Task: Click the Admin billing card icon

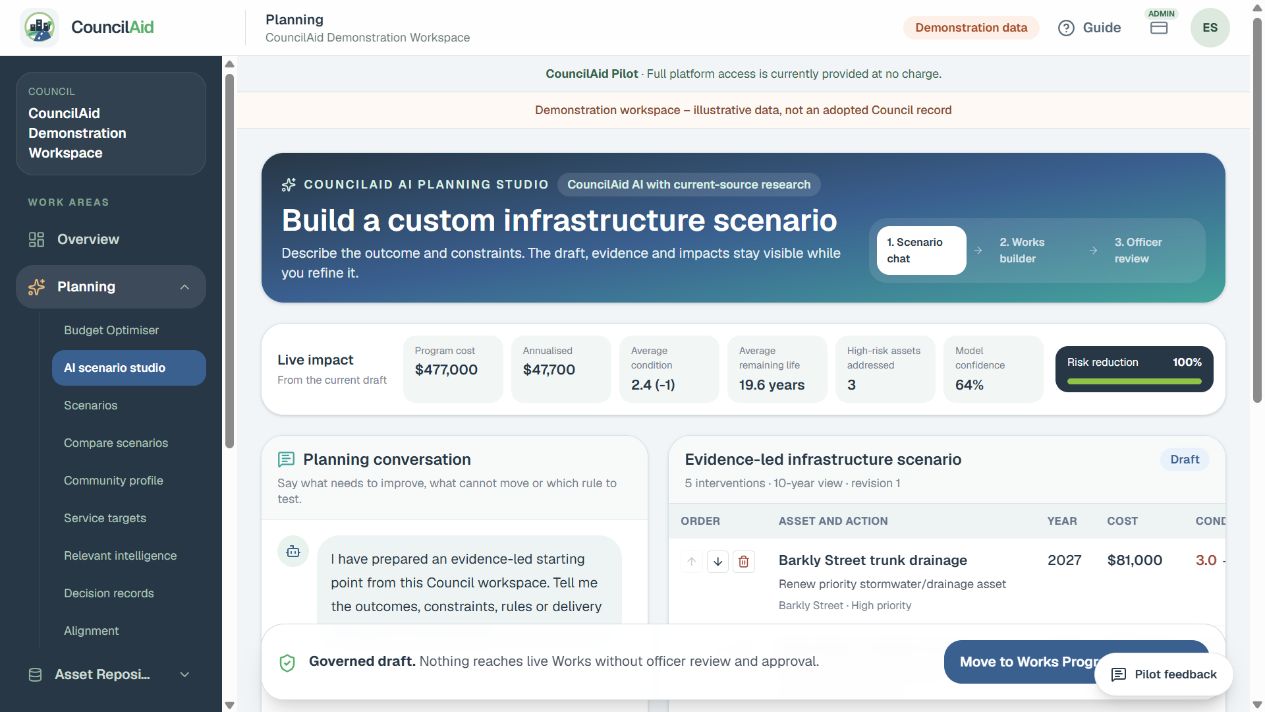Action: [1159, 28]
